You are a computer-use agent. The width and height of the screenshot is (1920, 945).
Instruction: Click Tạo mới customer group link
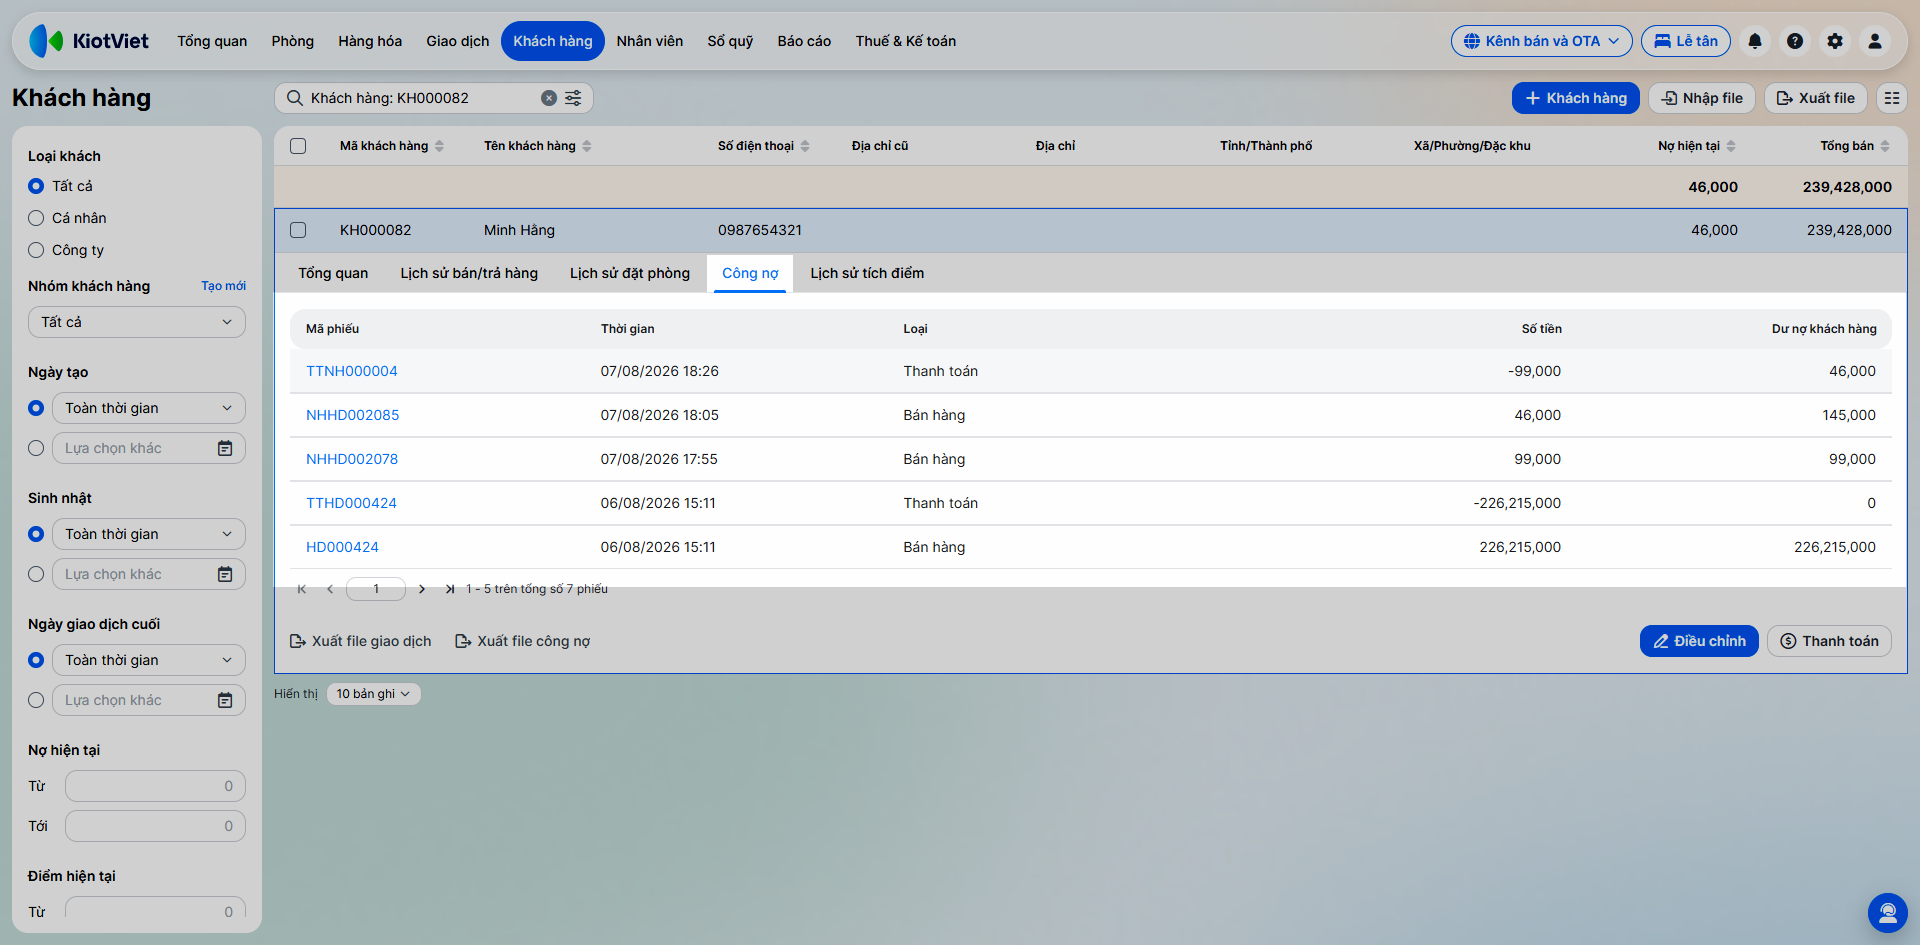[x=223, y=286]
